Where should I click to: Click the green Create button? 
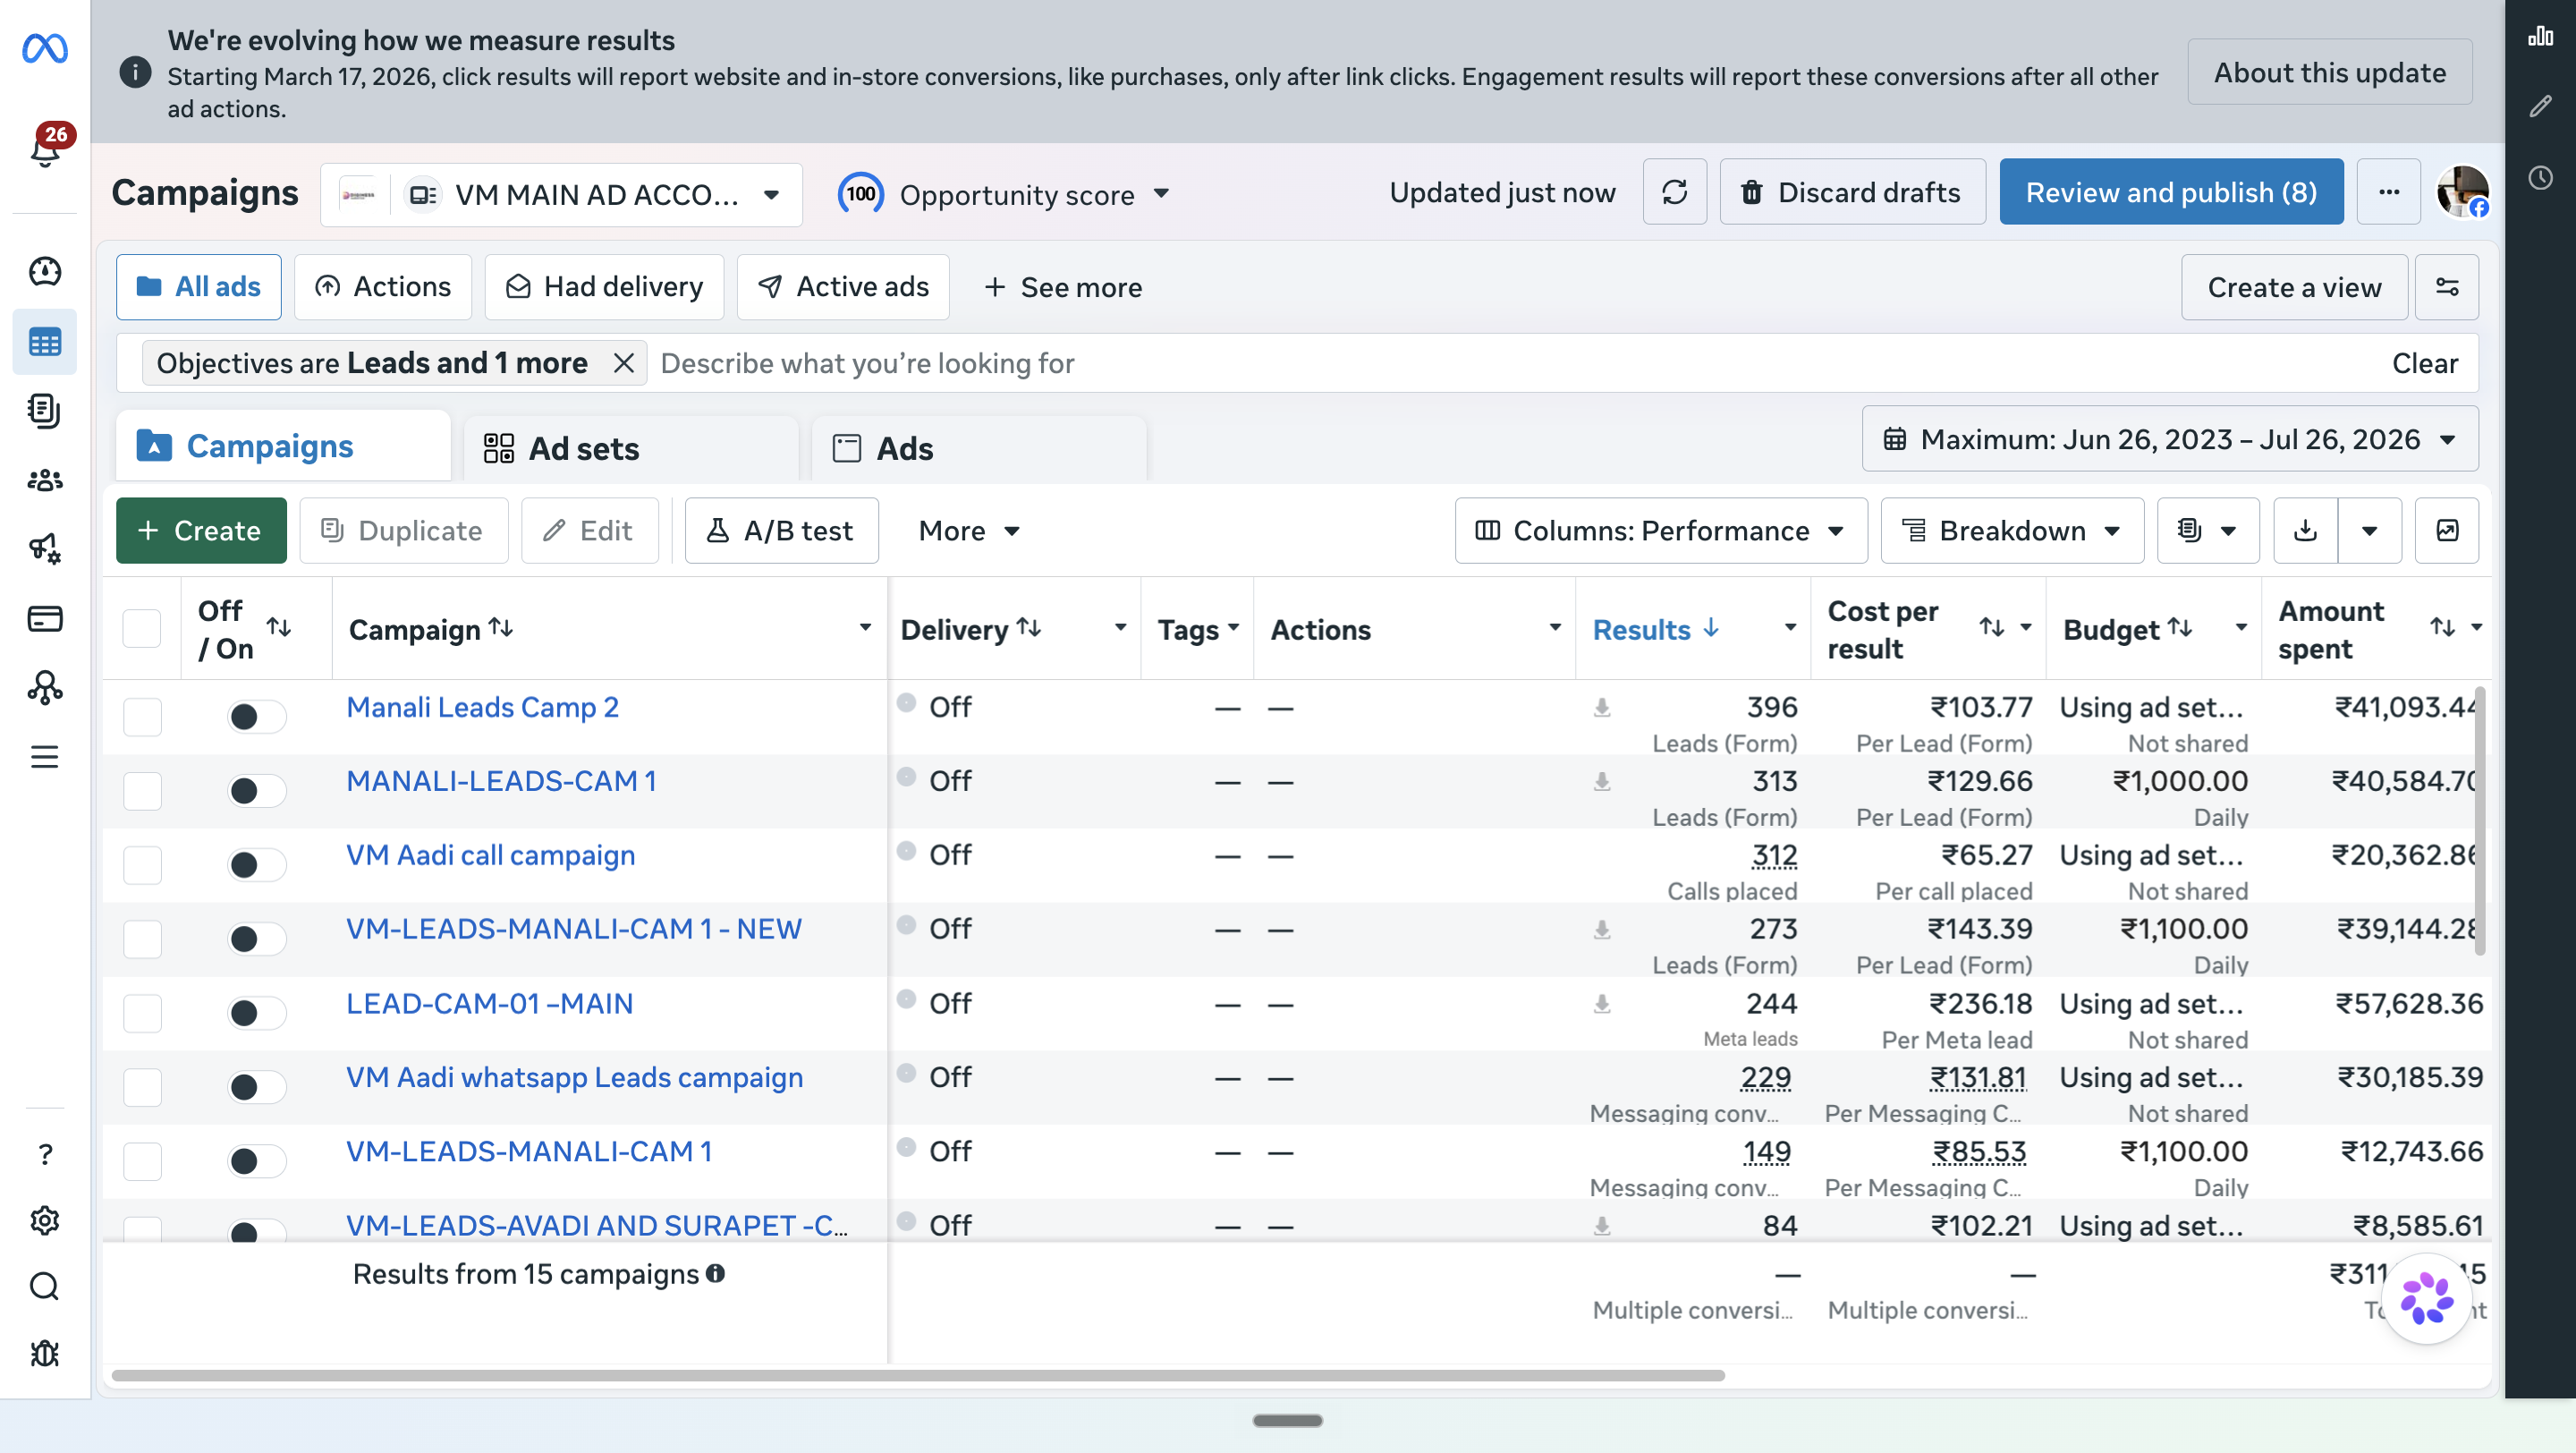[x=201, y=530]
